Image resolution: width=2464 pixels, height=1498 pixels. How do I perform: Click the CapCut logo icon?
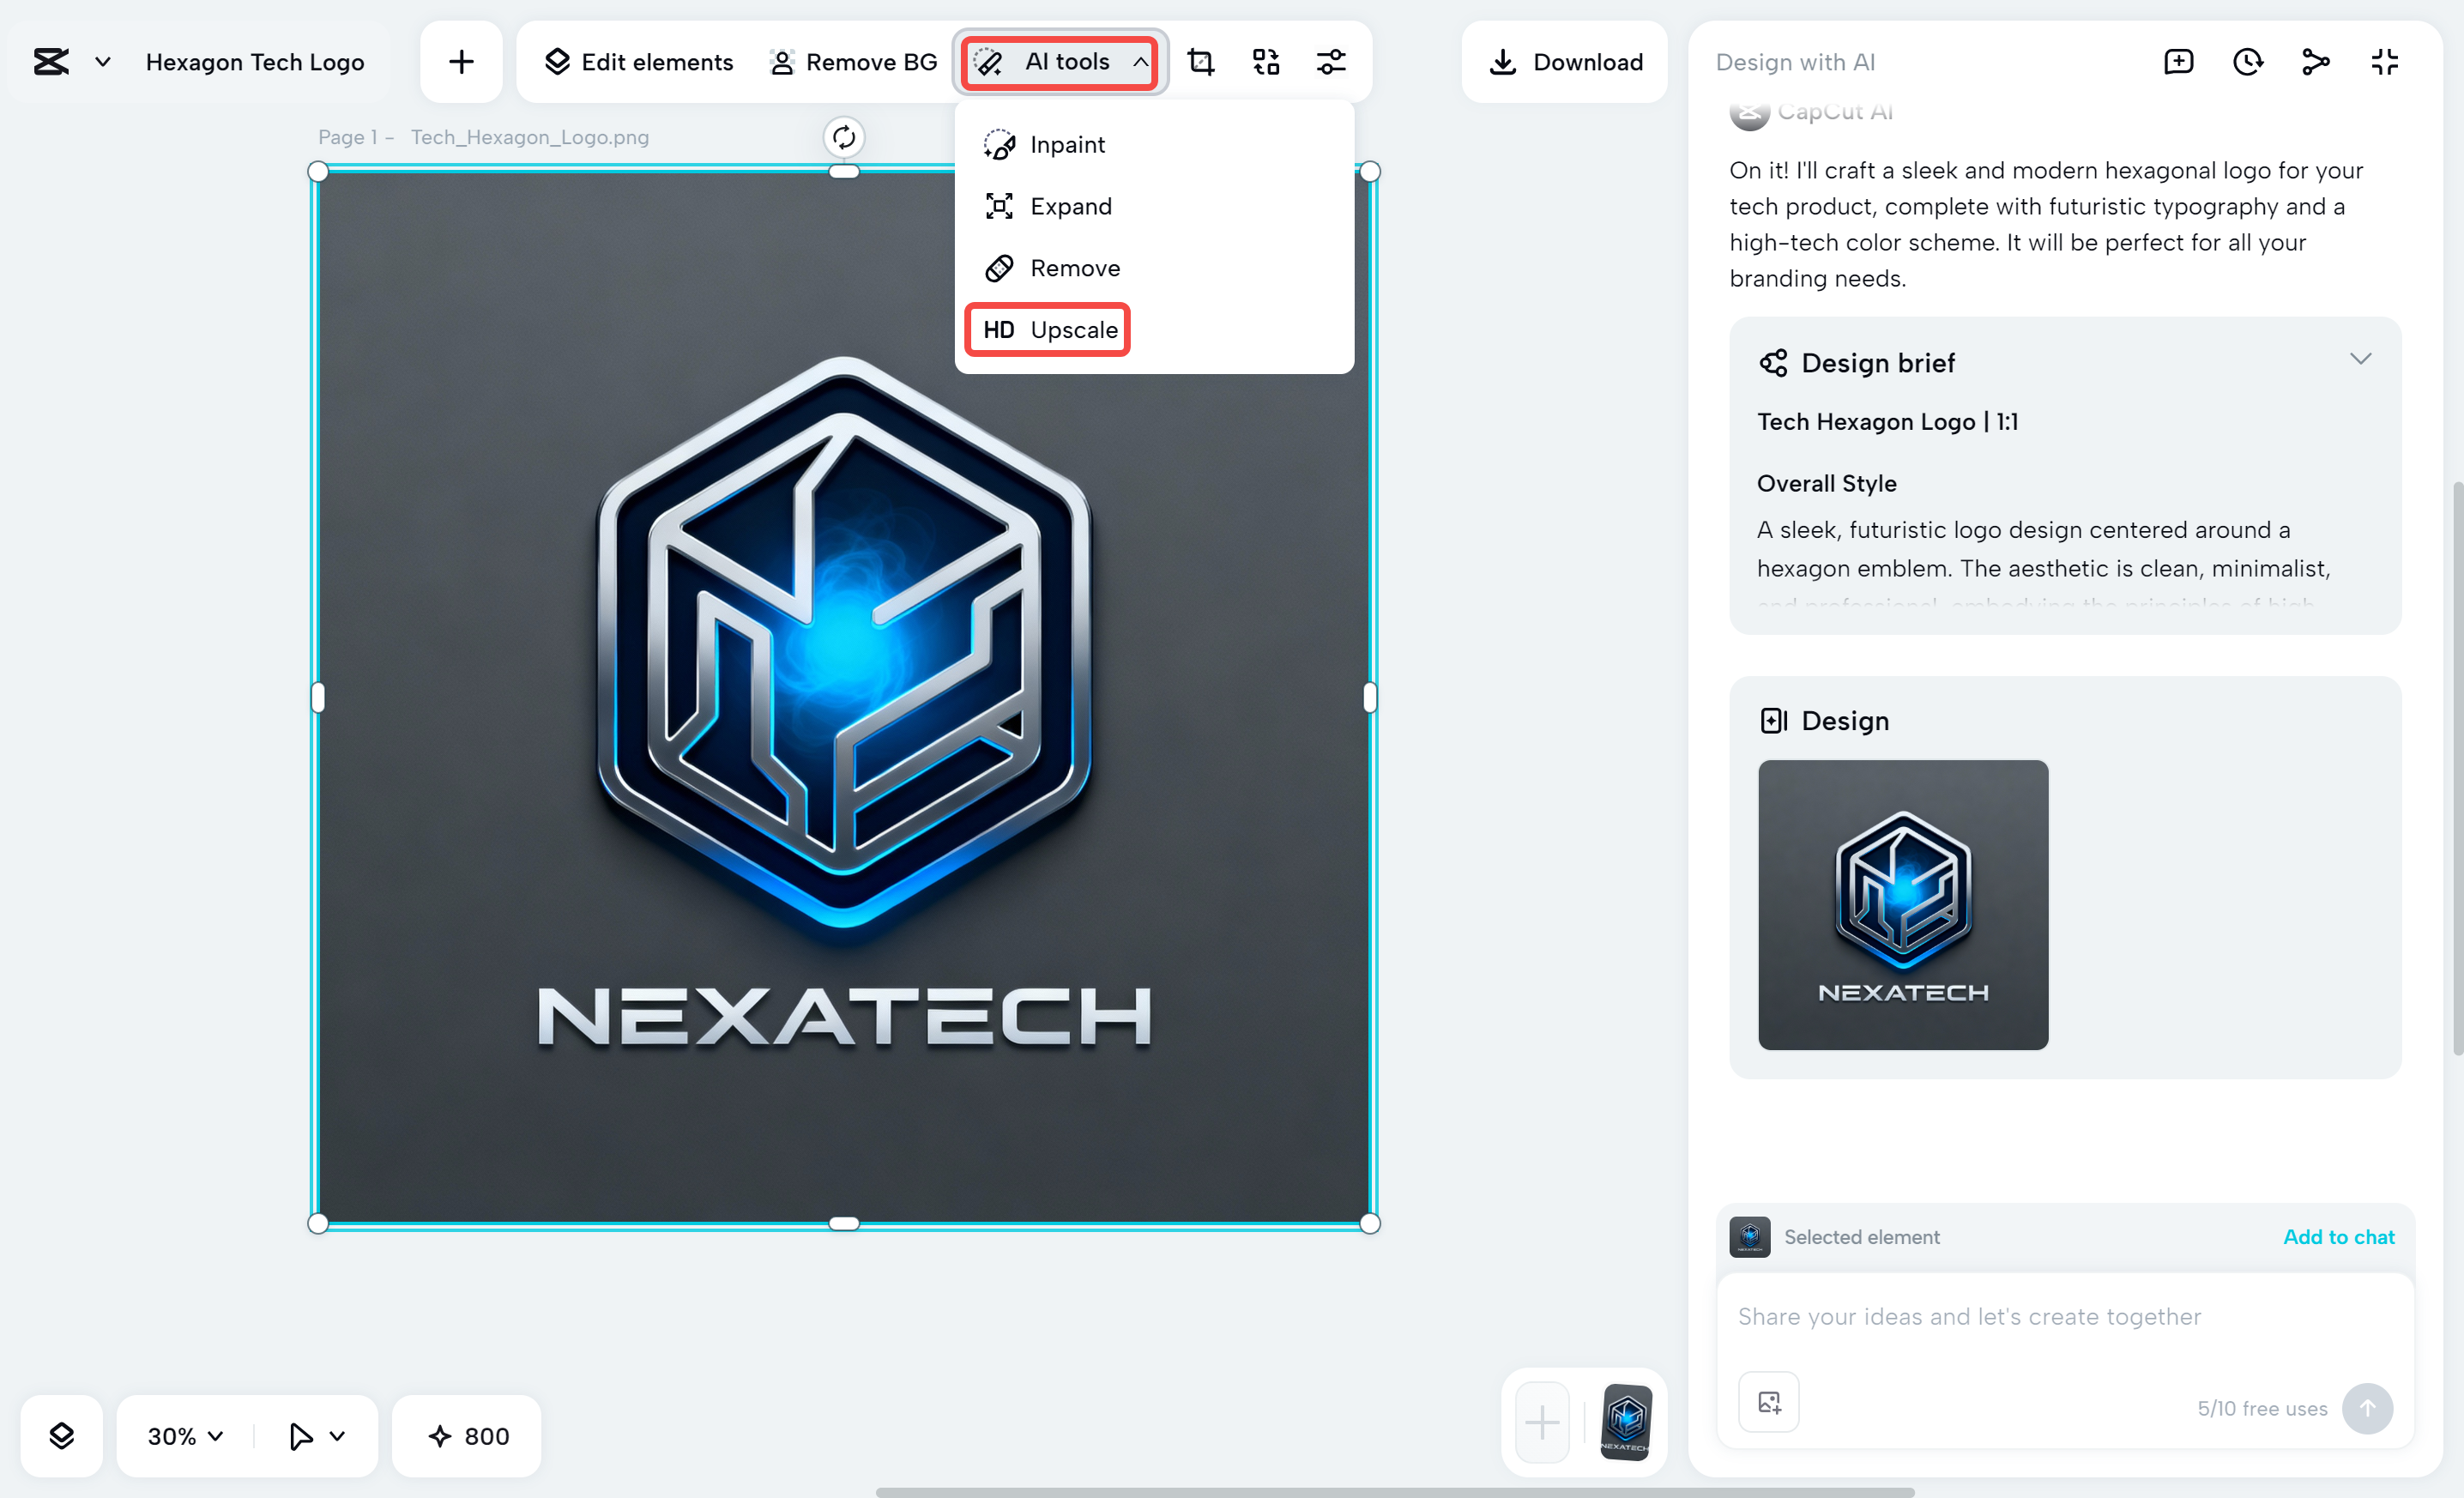pos(51,62)
